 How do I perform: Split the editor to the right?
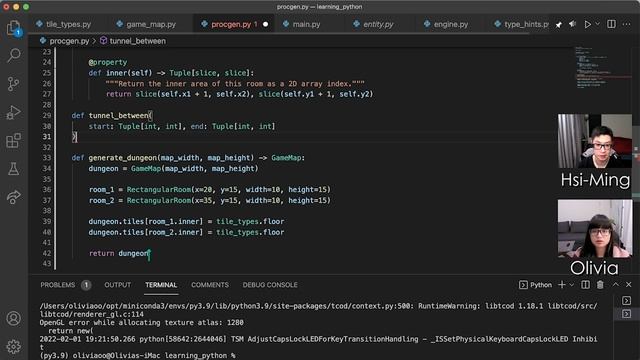coord(611,24)
